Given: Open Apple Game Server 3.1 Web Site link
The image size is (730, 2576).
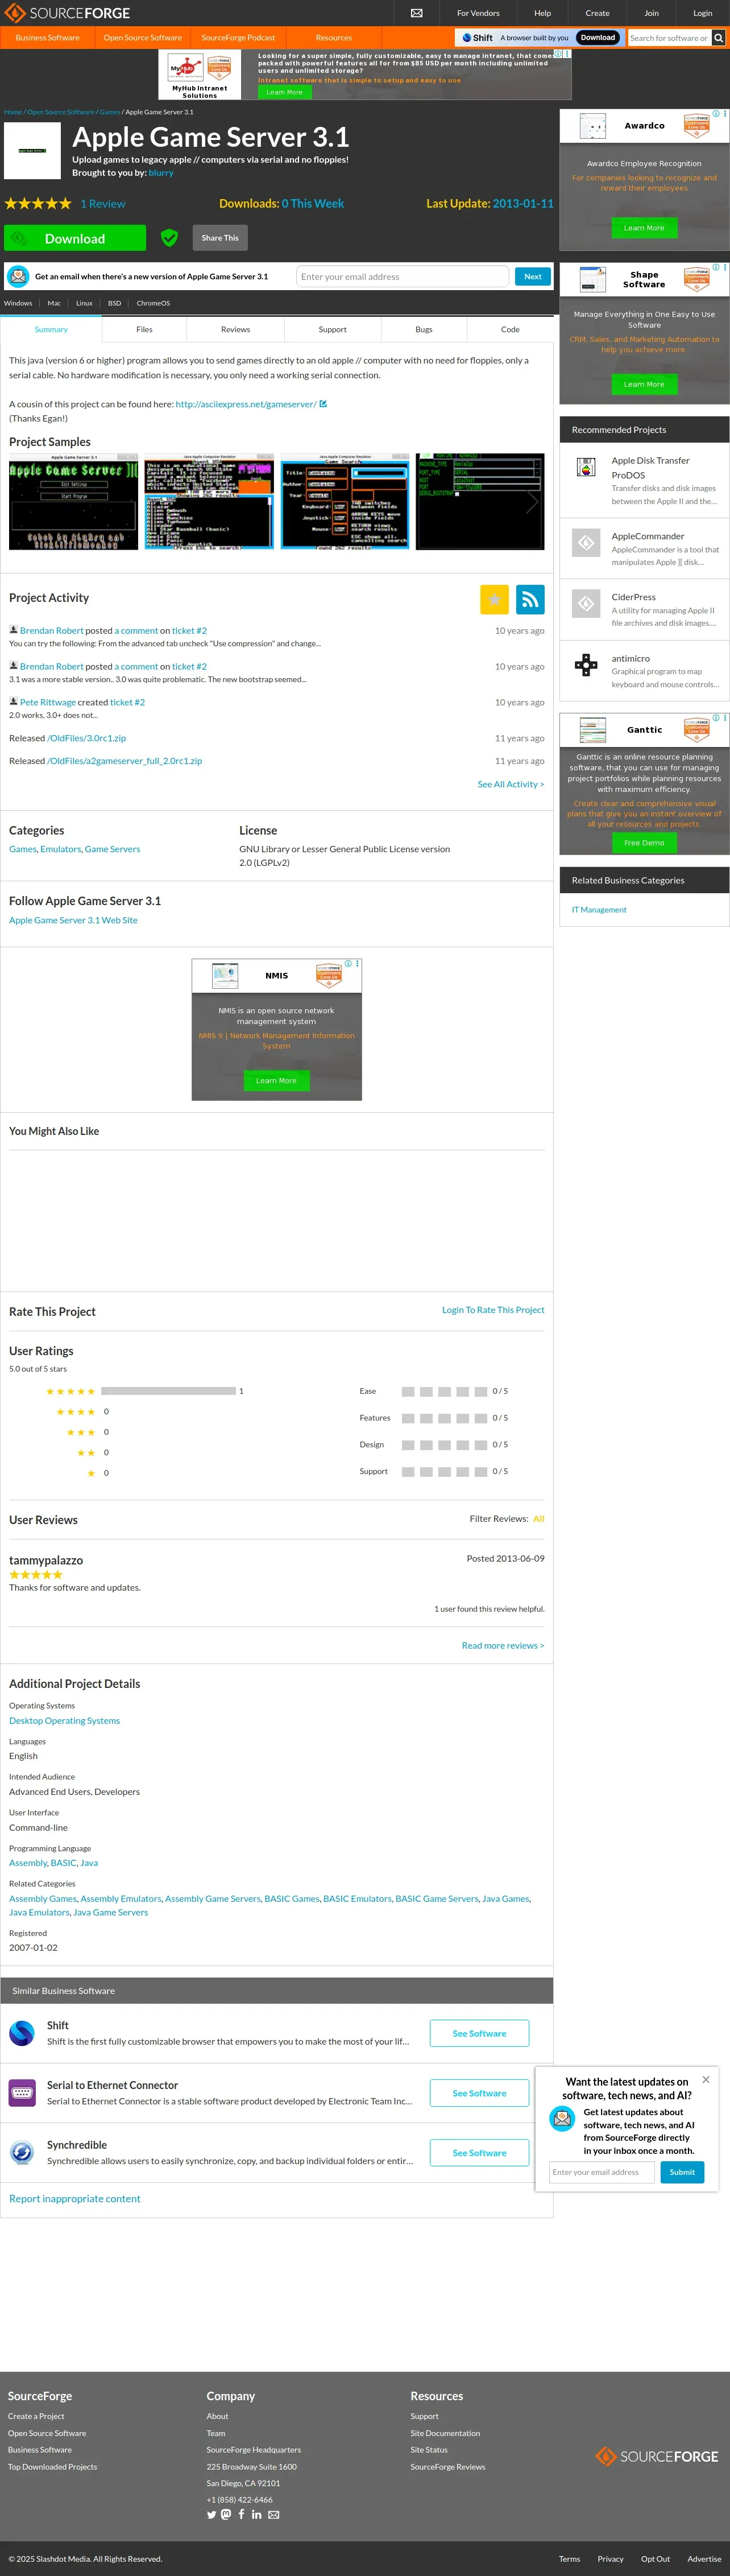Looking at the screenshot, I should tap(73, 920).
